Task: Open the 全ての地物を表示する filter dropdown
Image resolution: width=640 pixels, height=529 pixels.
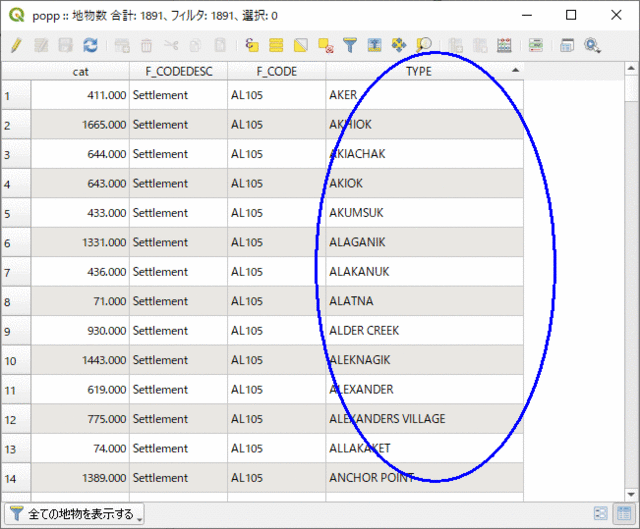Action: [x=74, y=513]
